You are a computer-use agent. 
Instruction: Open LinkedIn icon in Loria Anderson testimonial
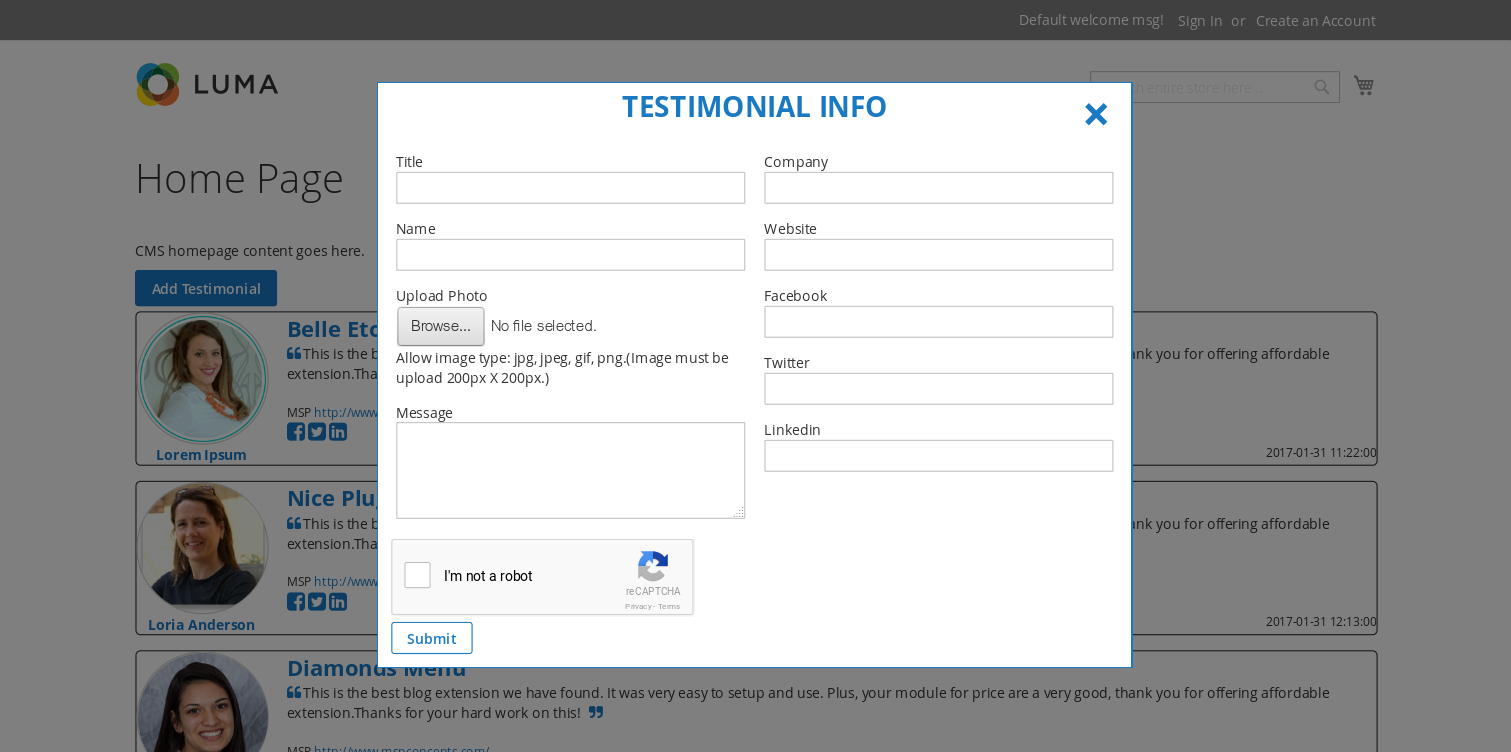[338, 602]
